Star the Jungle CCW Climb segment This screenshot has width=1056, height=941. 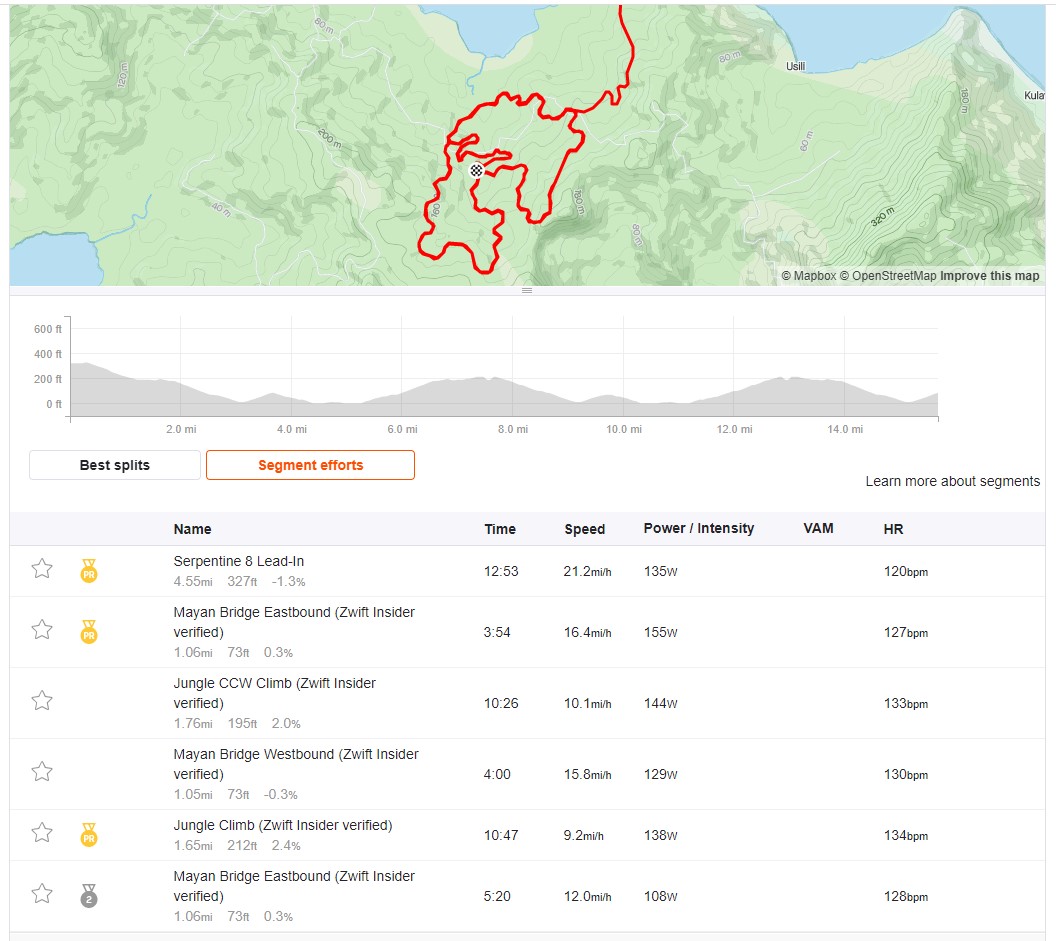tap(42, 701)
